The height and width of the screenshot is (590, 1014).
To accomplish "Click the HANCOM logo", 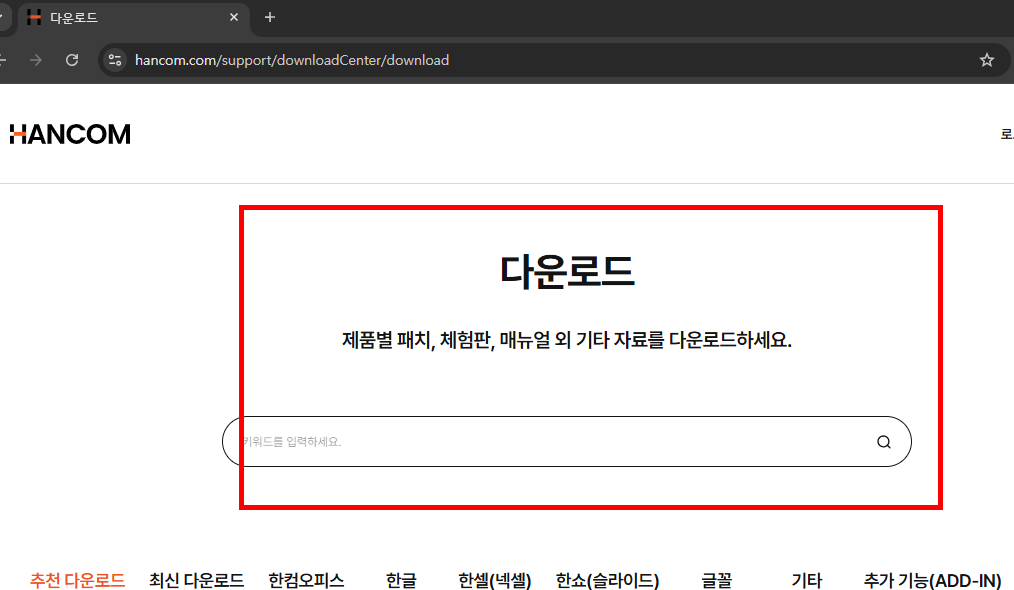I will pyautogui.click(x=70, y=133).
